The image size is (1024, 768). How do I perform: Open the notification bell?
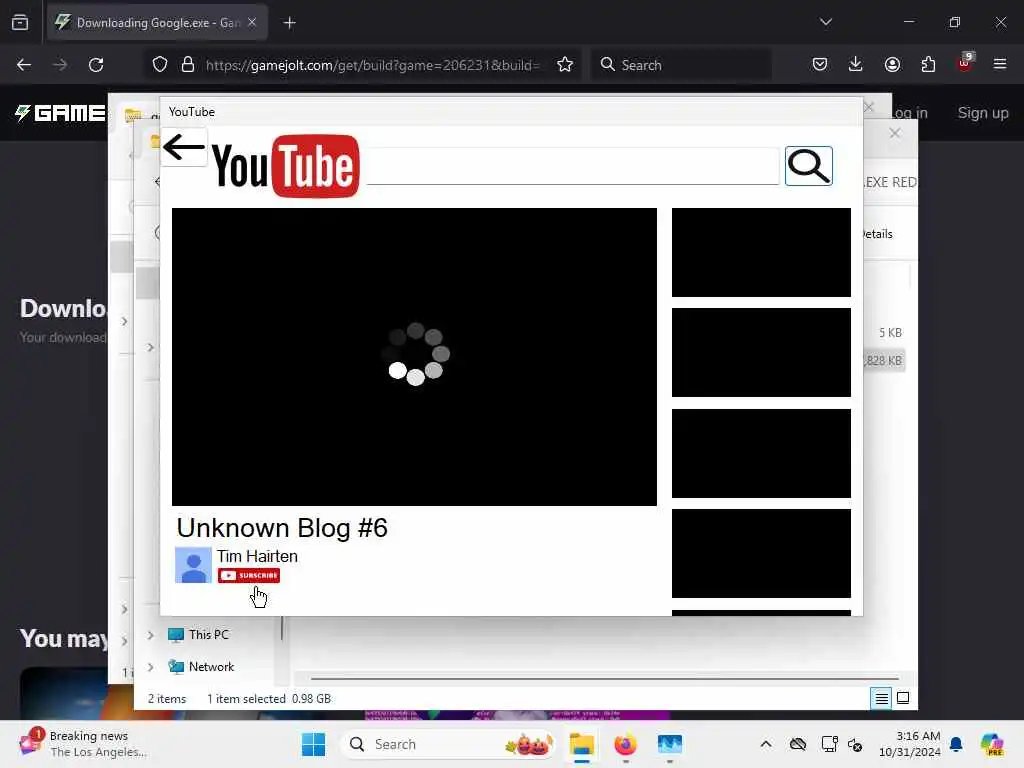956,744
